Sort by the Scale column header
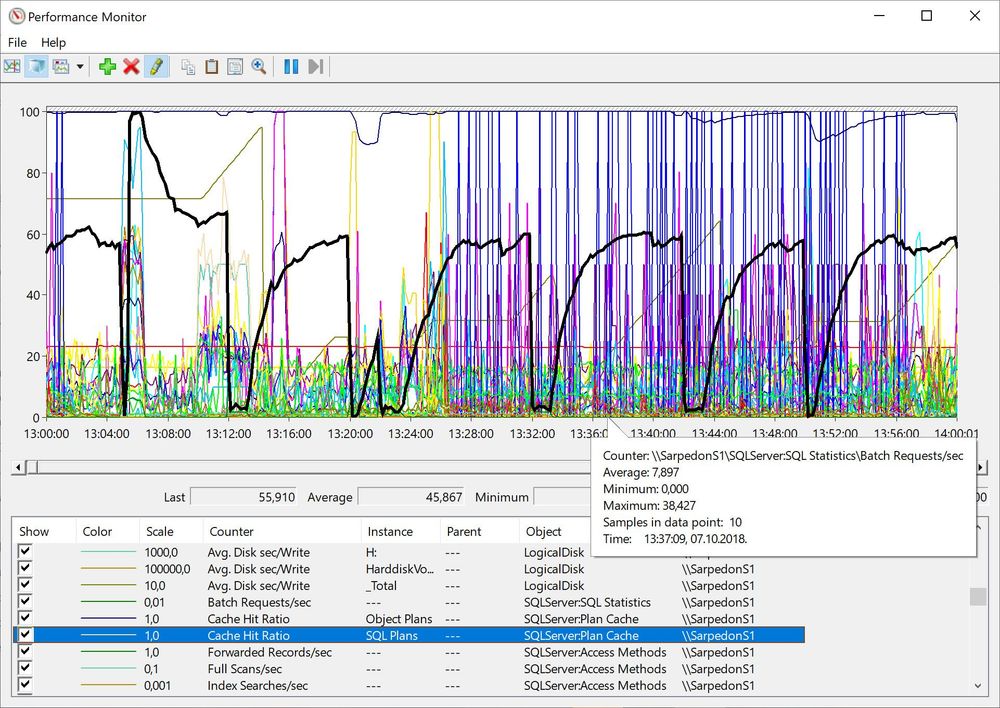This screenshot has width=1000, height=708. point(171,531)
